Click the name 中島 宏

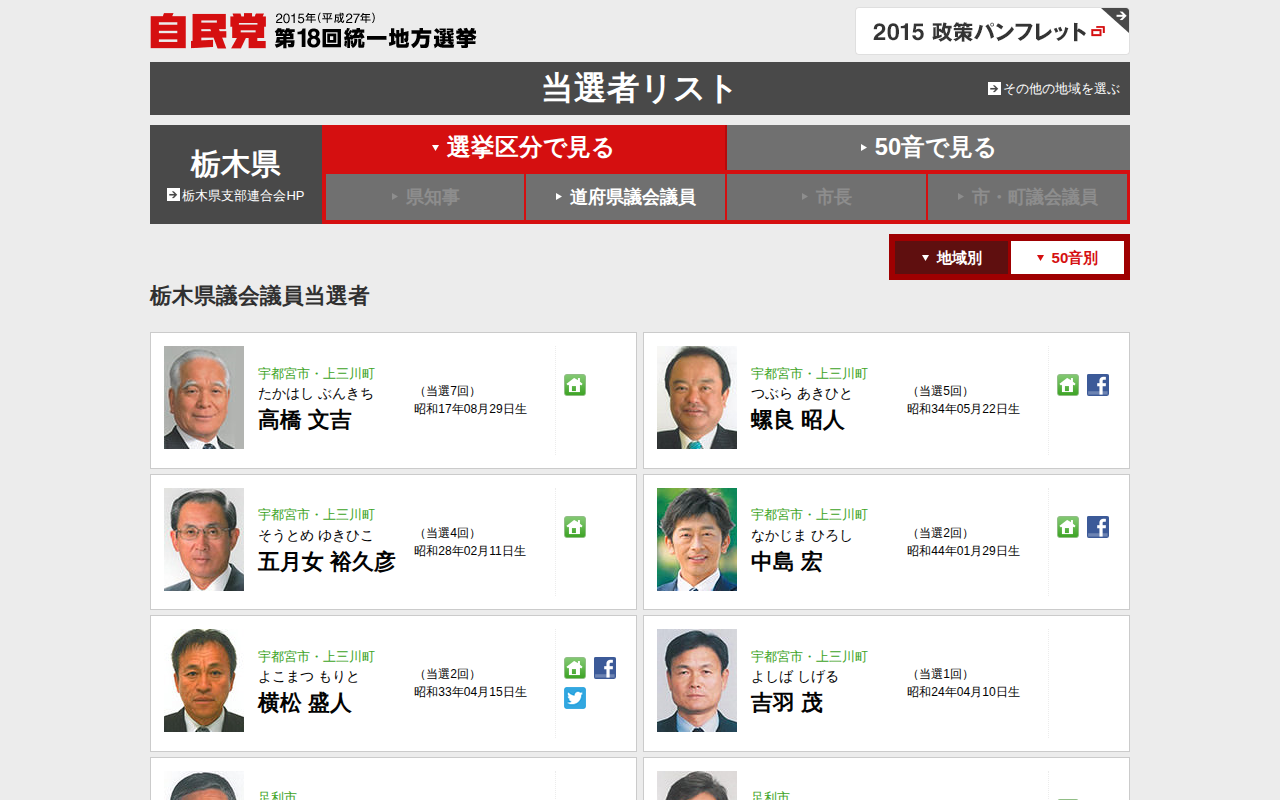(787, 562)
